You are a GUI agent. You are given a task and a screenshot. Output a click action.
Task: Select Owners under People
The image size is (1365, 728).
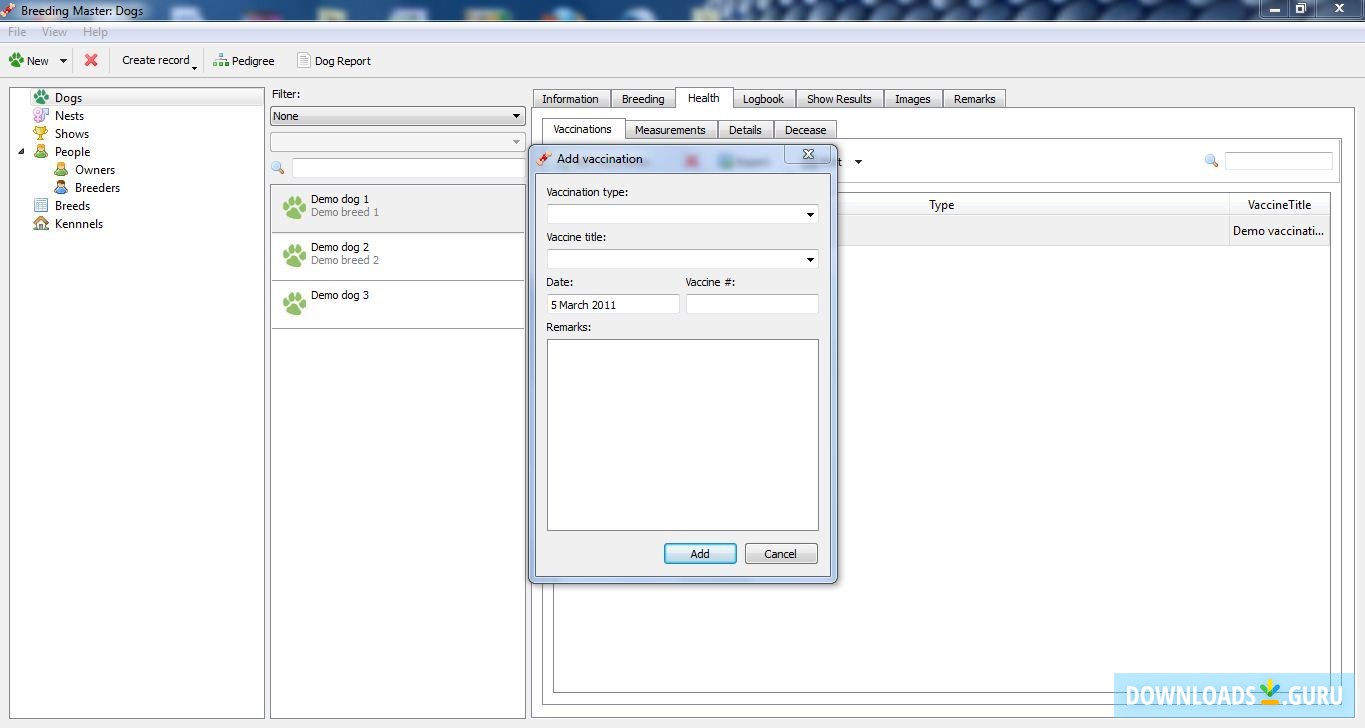coord(95,170)
